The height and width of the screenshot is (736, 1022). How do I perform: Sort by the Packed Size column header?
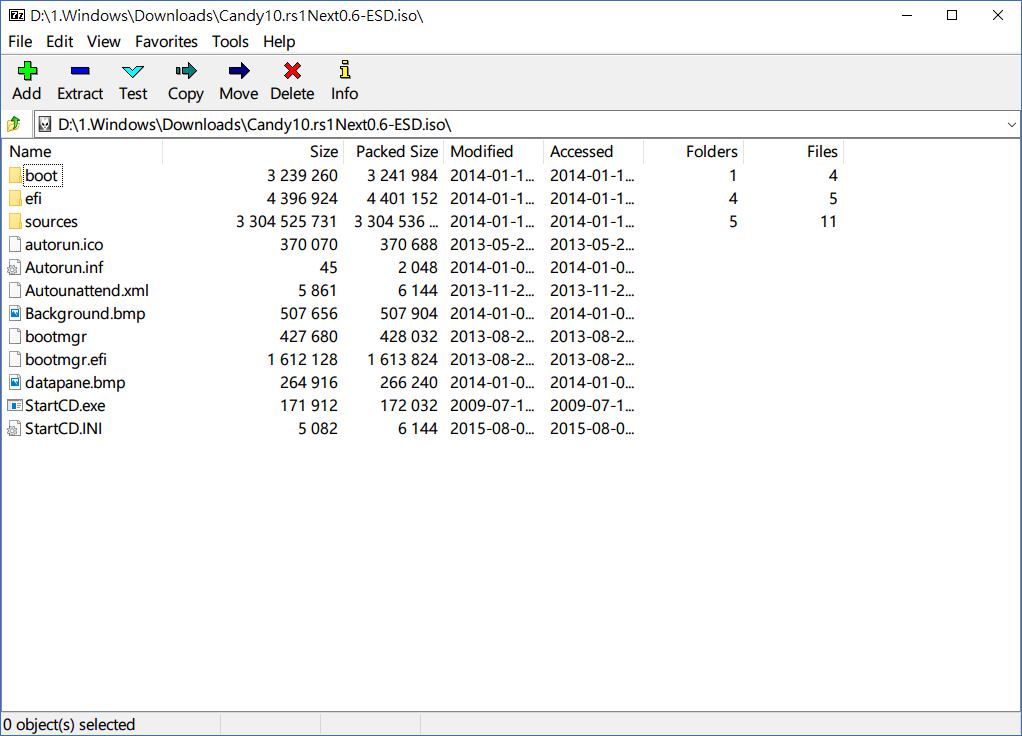[394, 151]
